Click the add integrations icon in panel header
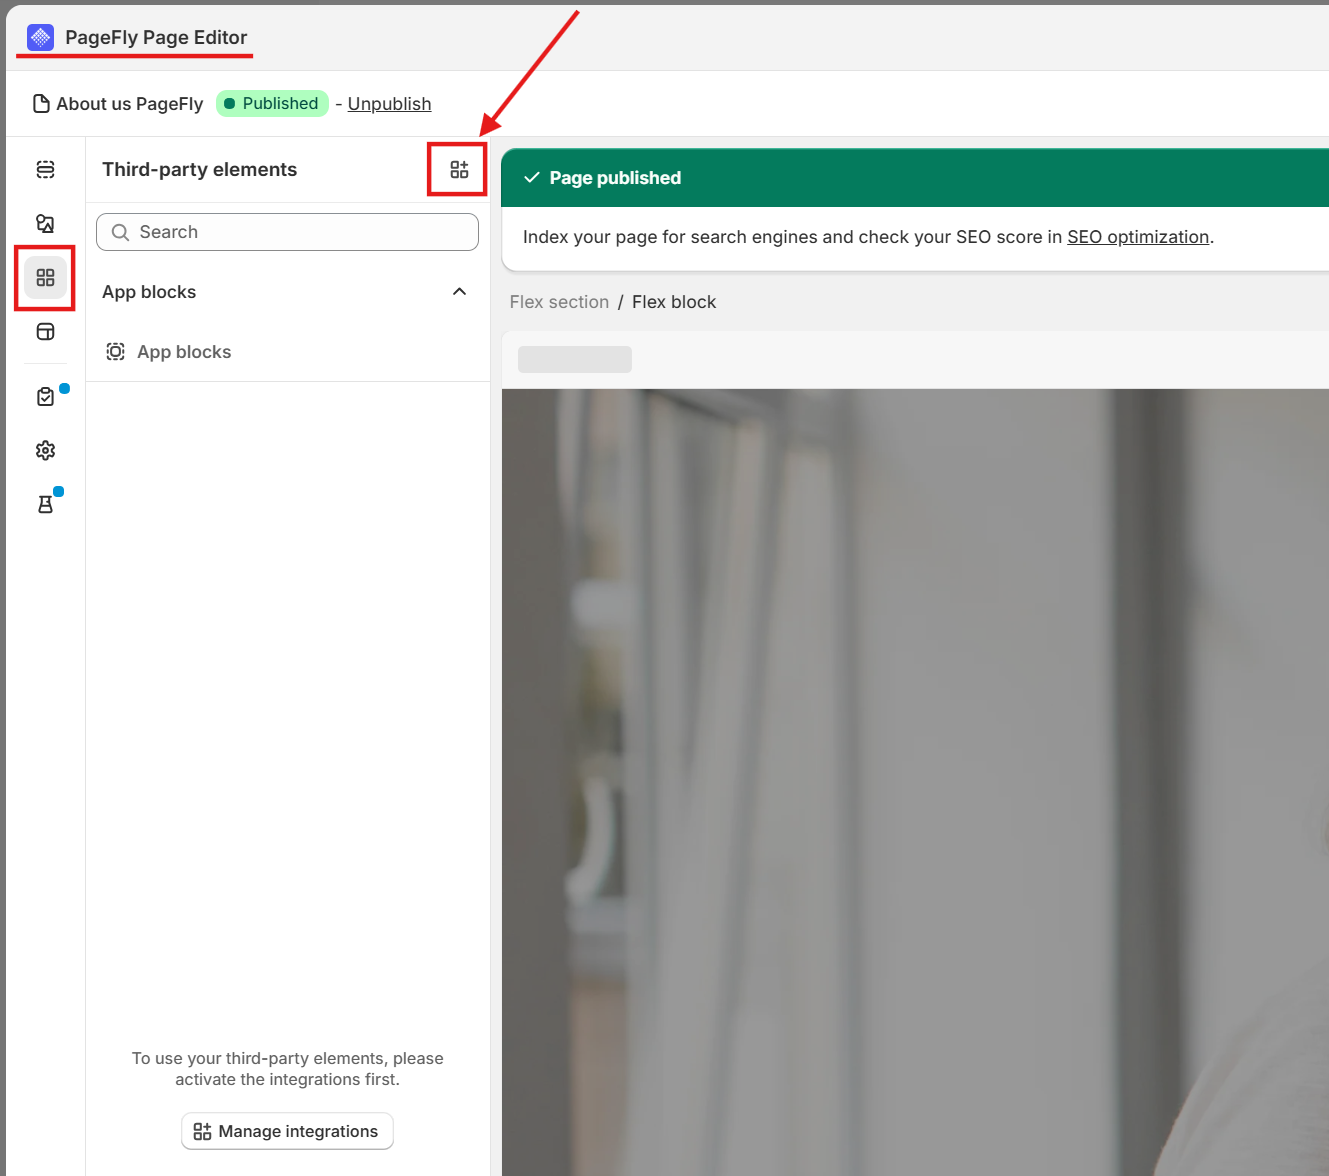The image size is (1329, 1176). [459, 169]
